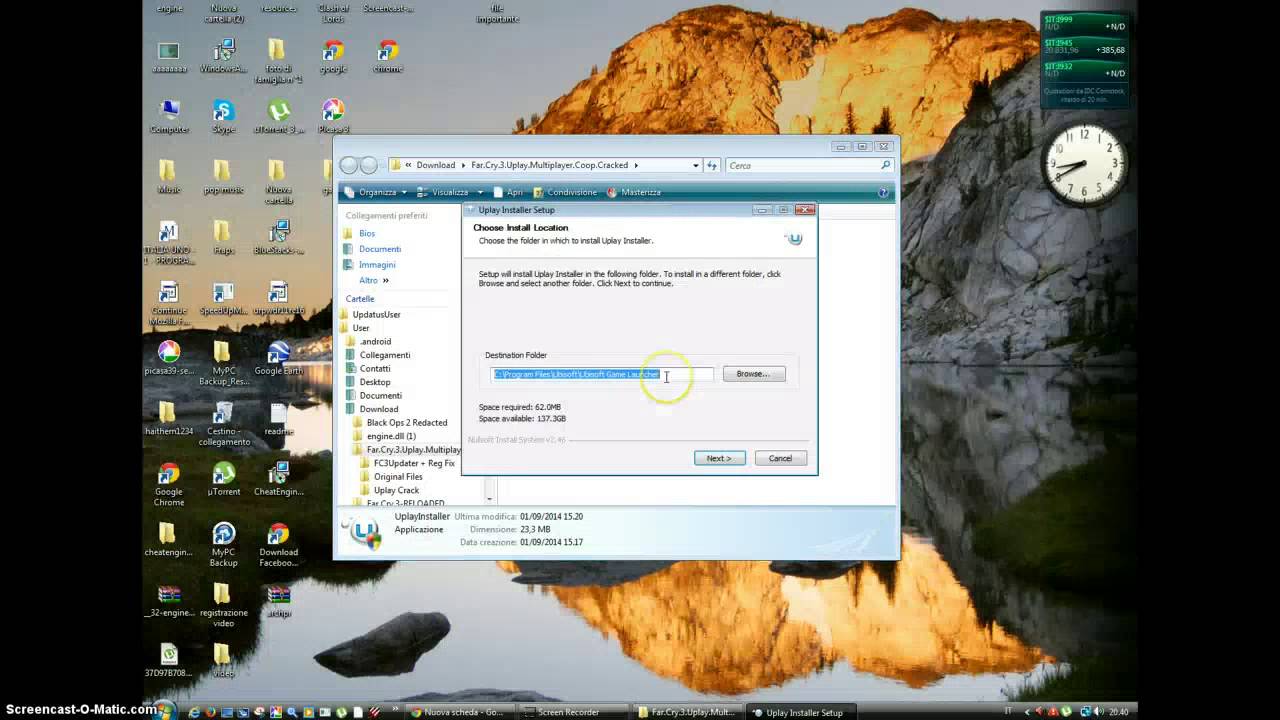
Task: Select Uplay Crack folder in tree
Action: coord(396,490)
